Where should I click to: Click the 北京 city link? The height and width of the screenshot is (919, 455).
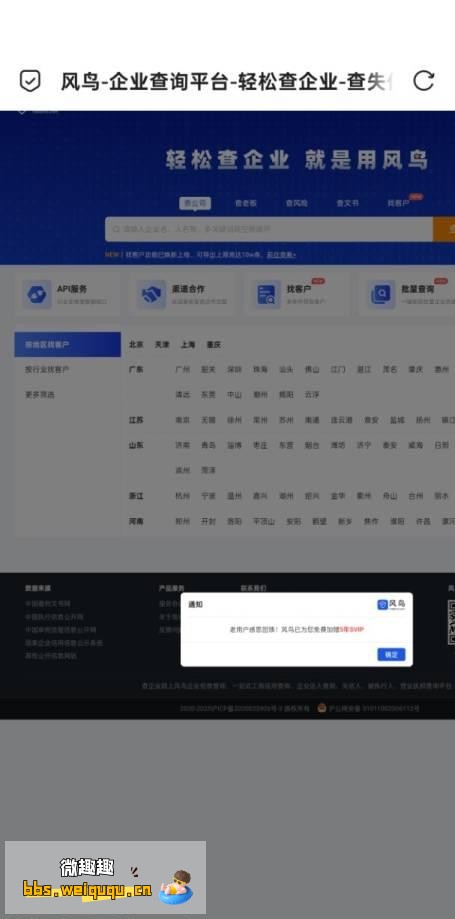136,345
